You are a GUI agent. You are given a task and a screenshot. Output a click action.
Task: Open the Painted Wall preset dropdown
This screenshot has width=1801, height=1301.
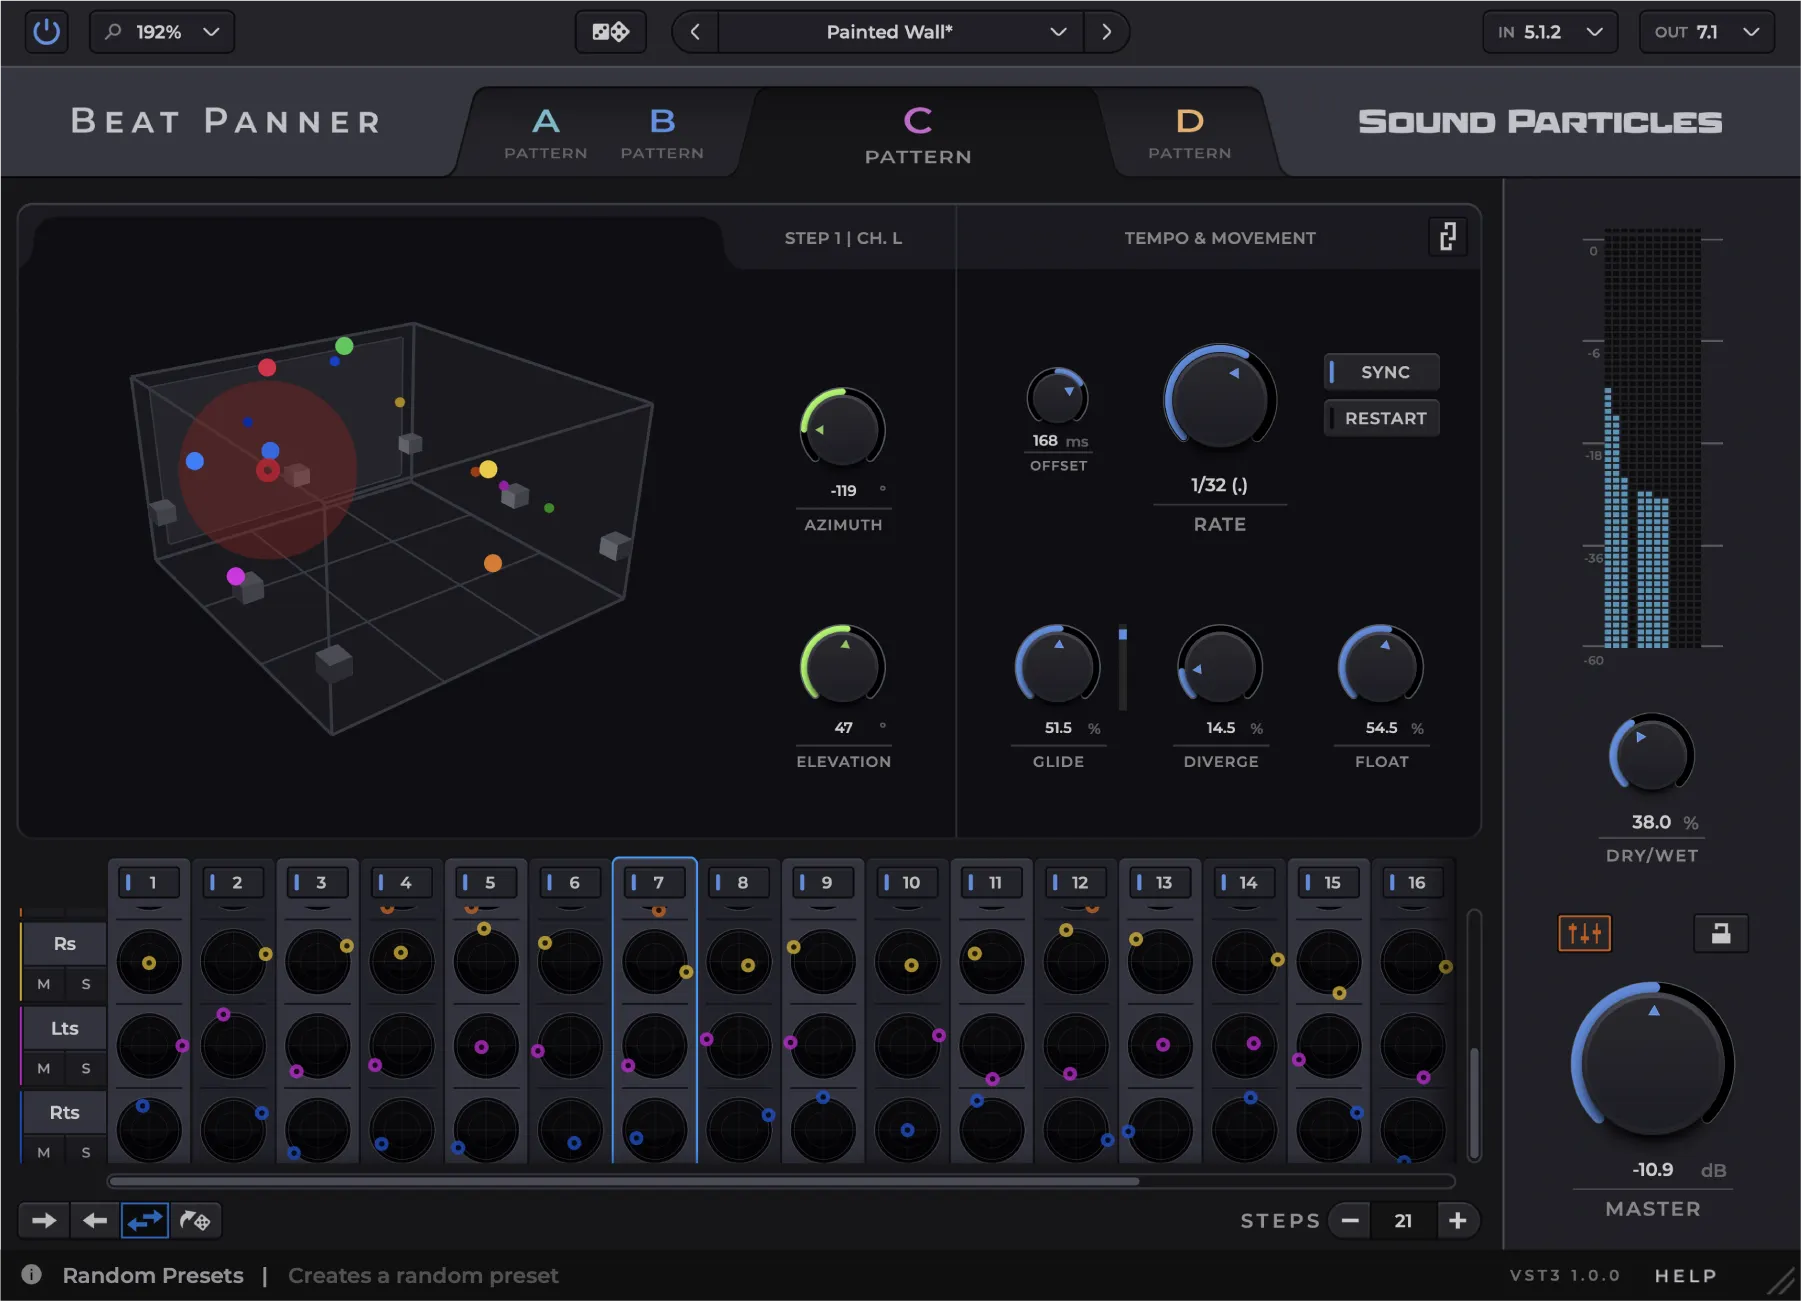click(x=899, y=32)
